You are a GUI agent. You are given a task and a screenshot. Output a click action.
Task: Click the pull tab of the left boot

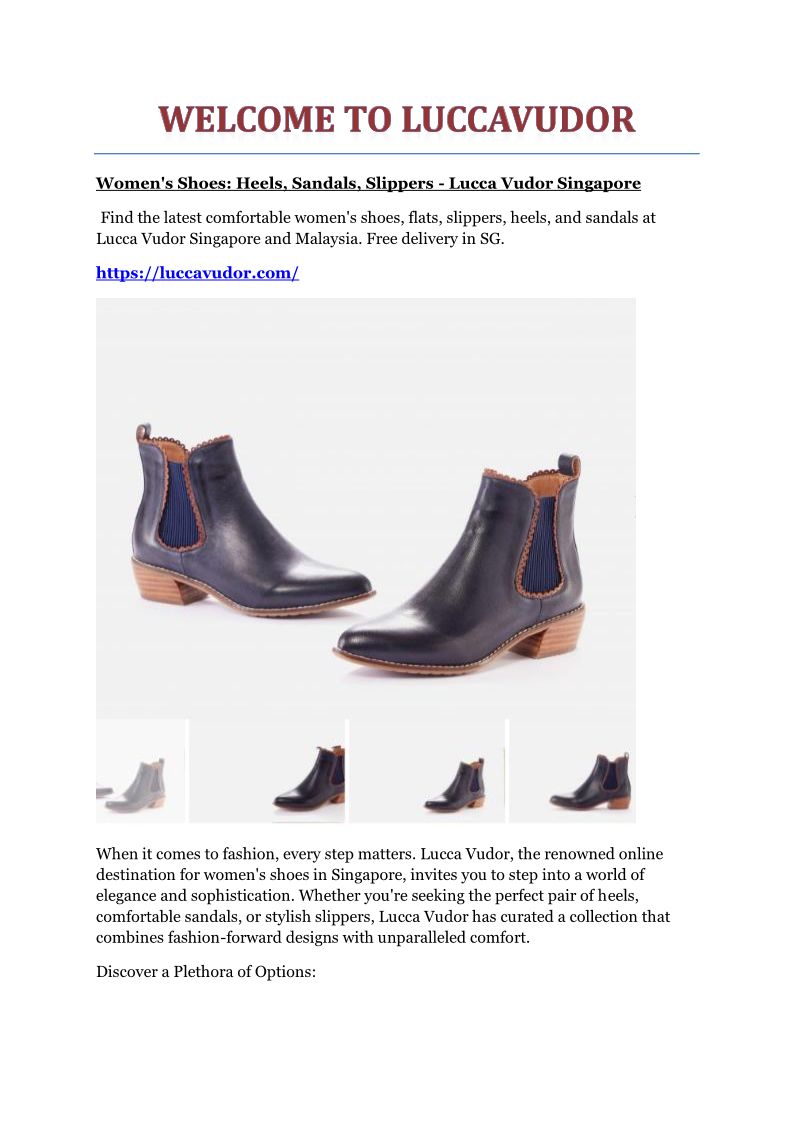pyautogui.click(x=143, y=431)
